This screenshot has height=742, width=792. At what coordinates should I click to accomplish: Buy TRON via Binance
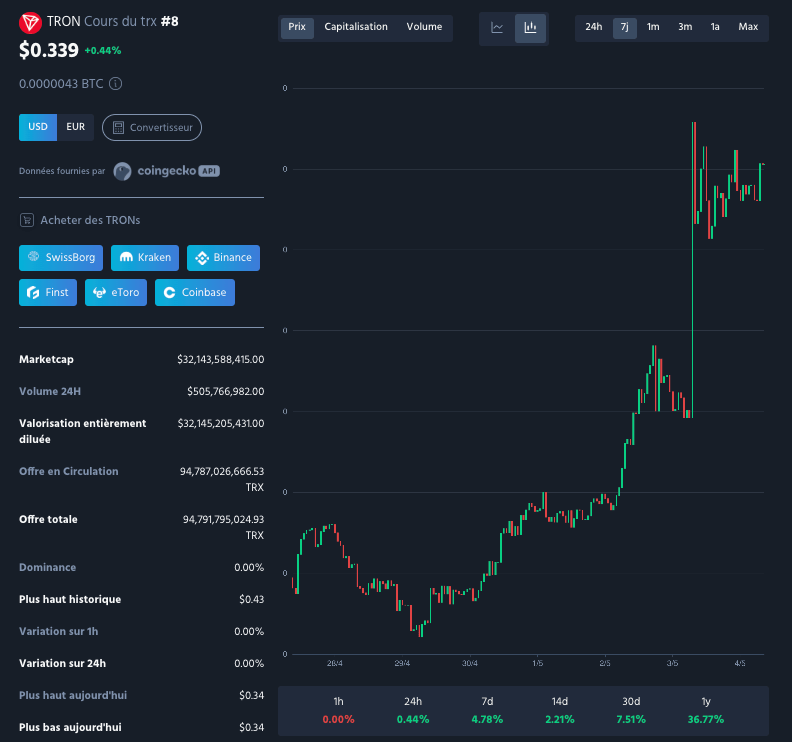click(223, 258)
